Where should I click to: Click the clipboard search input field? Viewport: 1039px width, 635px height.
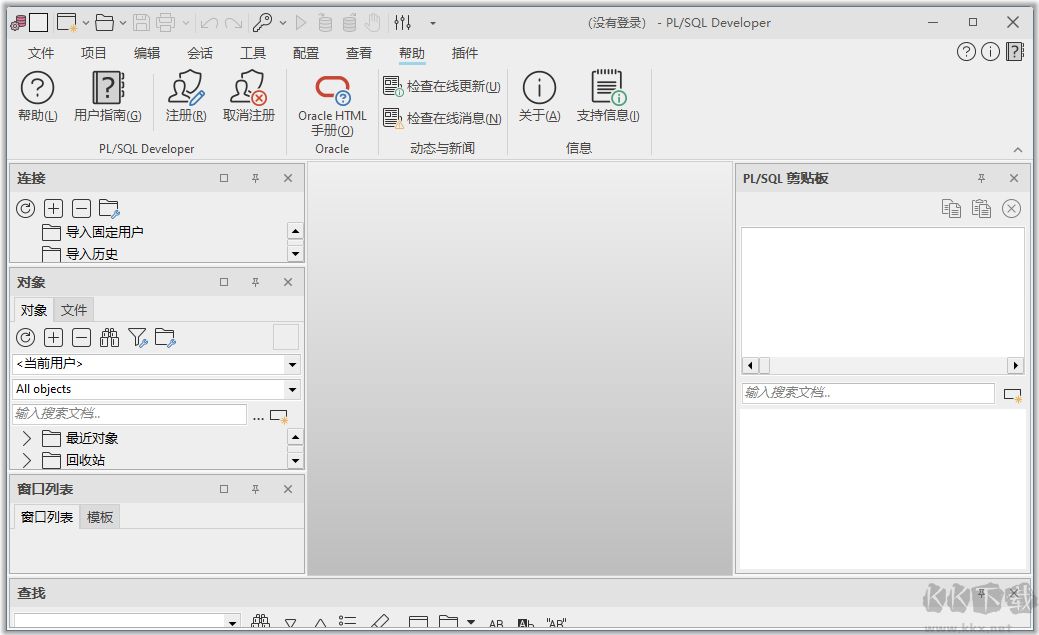pos(867,393)
